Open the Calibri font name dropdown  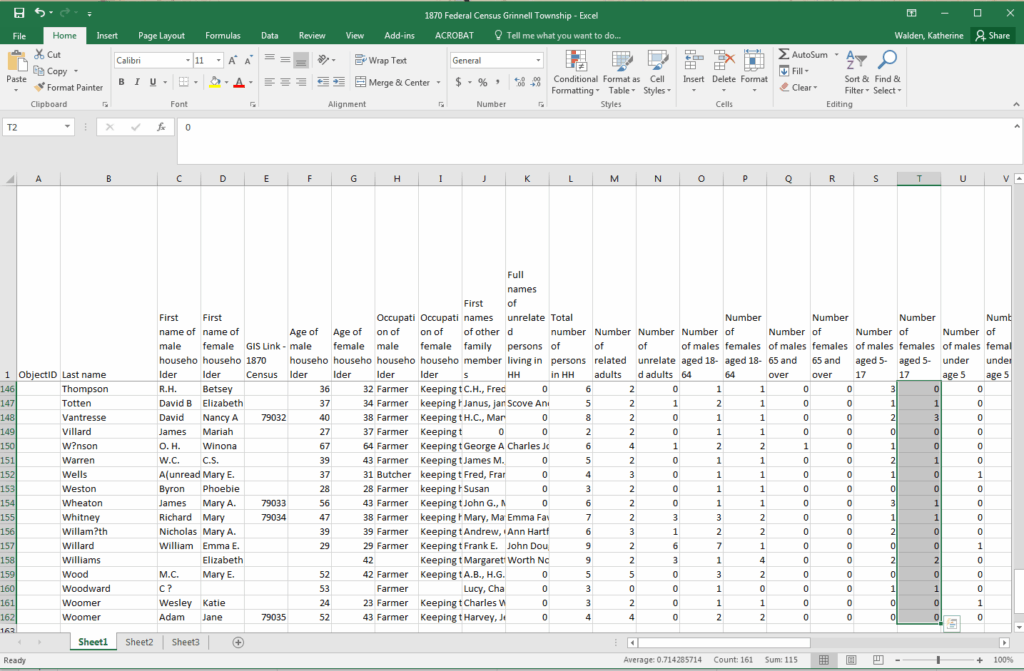pos(188,60)
